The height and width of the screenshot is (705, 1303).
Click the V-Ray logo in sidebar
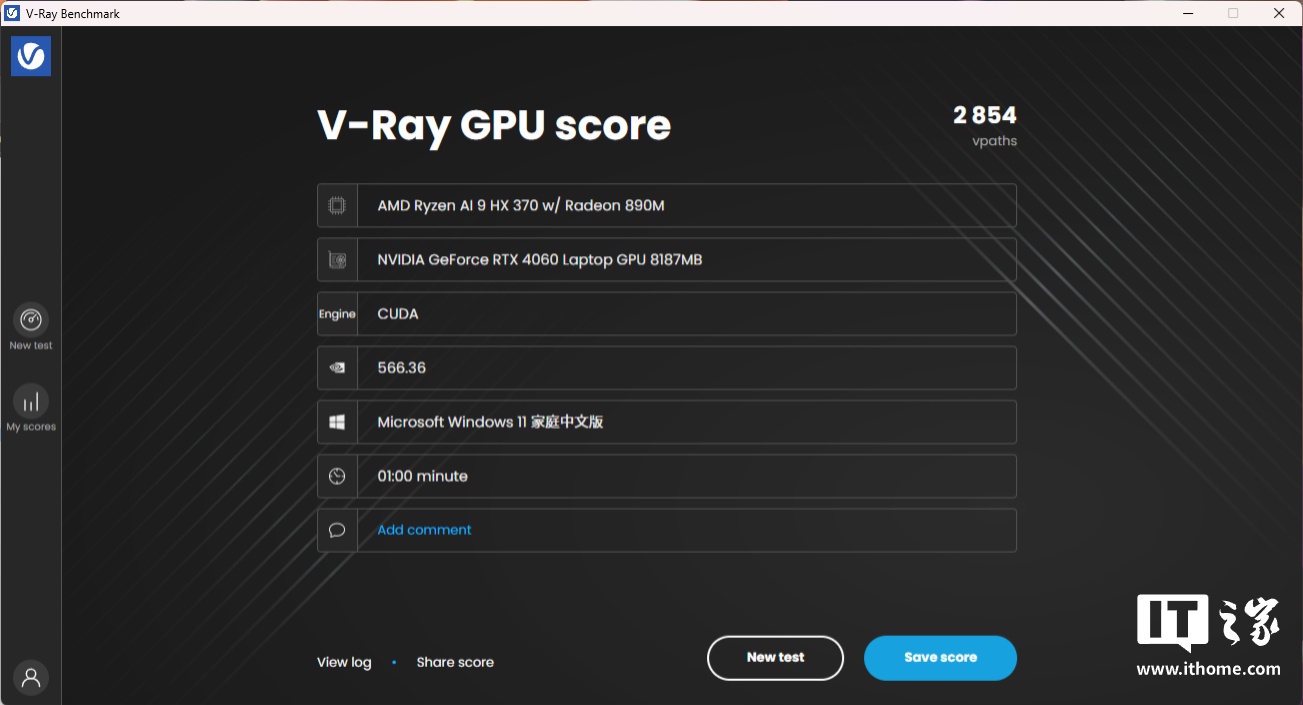pyautogui.click(x=31, y=56)
